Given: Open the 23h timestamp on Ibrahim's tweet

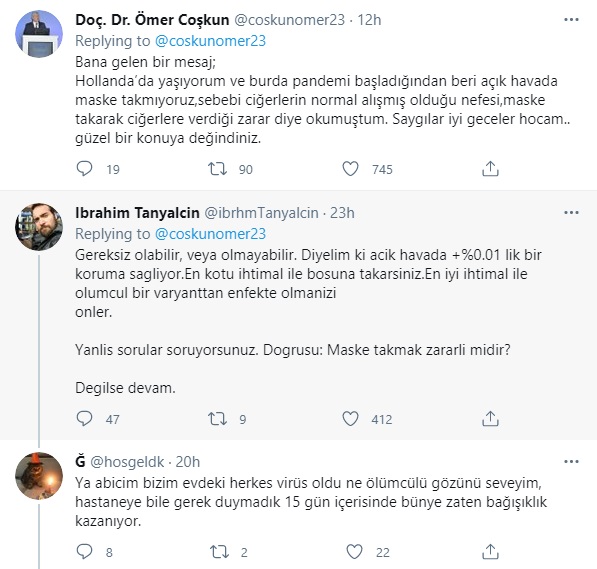Looking at the screenshot, I should click(x=342, y=213).
